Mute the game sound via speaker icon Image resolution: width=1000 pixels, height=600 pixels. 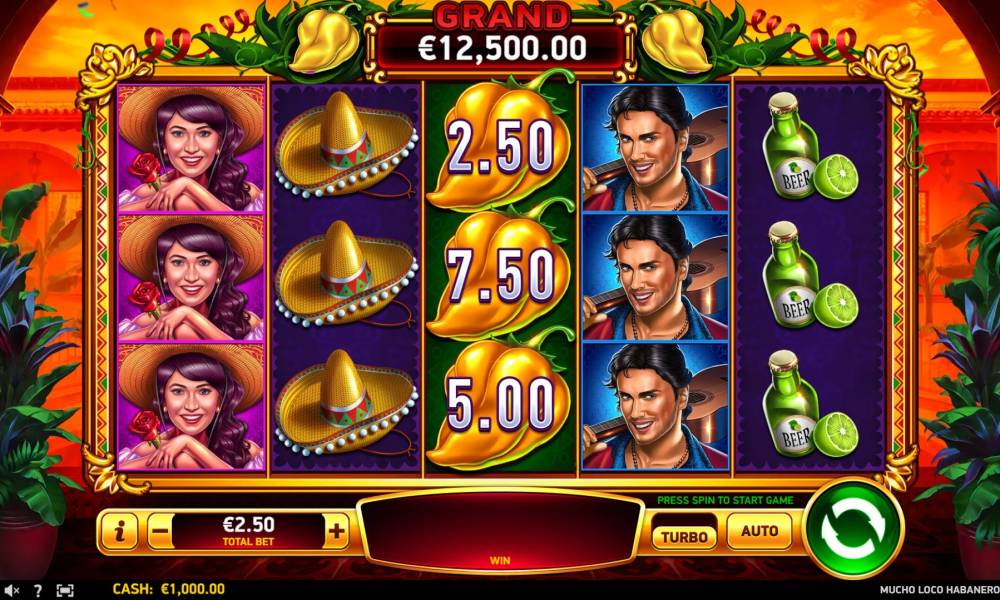click(11, 590)
